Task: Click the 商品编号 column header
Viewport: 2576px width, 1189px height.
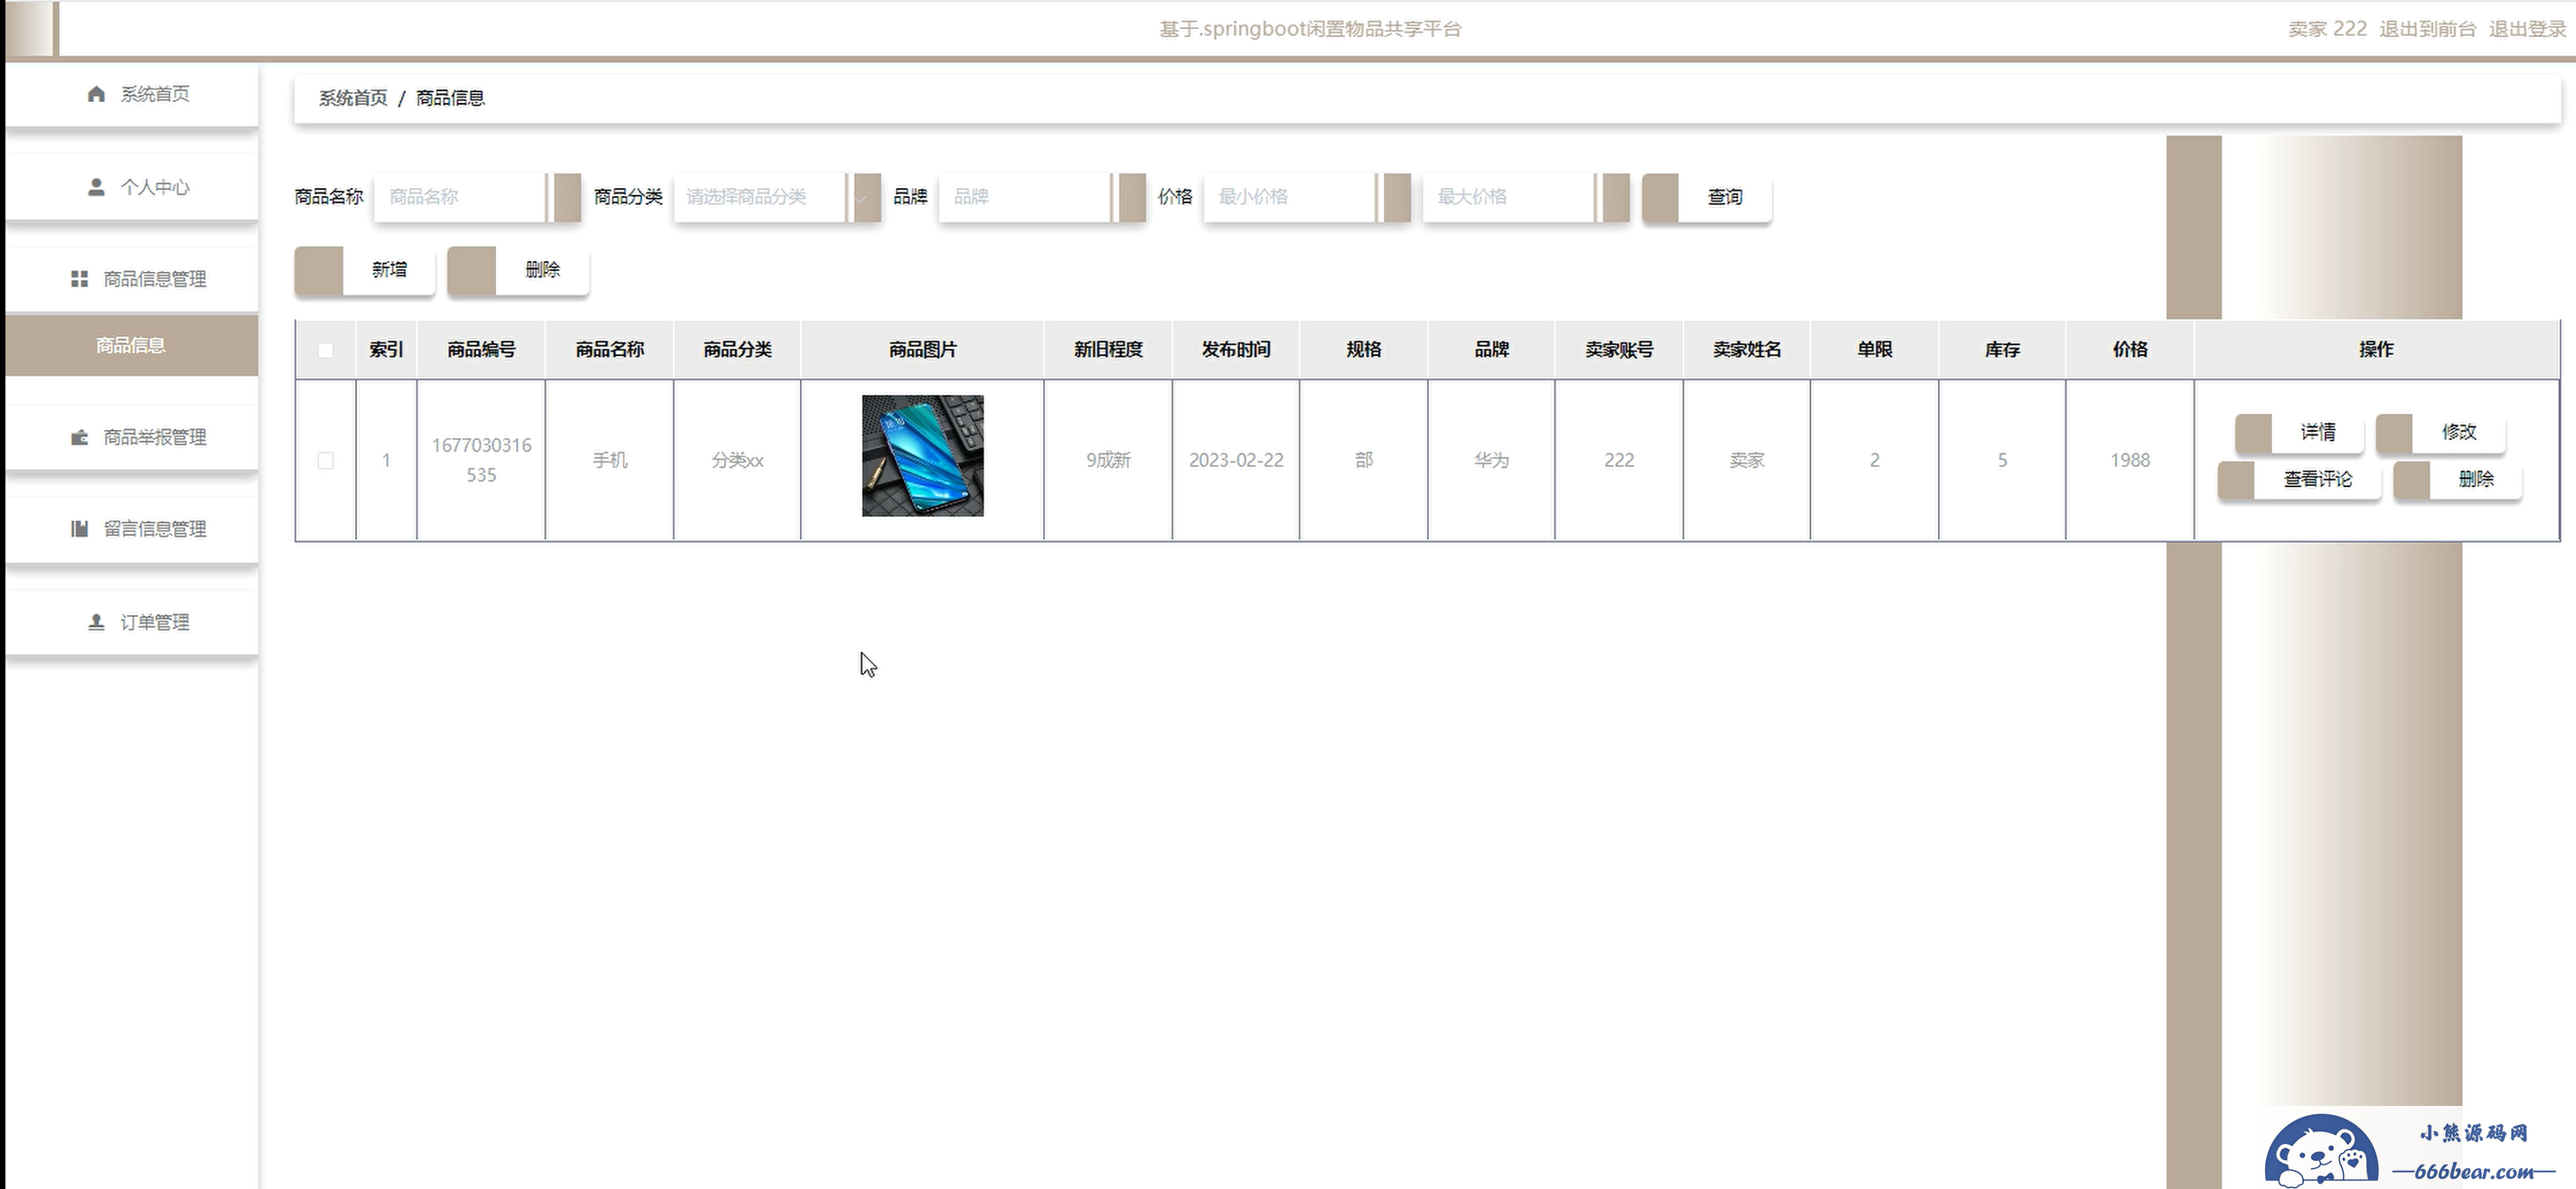Action: click(x=481, y=349)
